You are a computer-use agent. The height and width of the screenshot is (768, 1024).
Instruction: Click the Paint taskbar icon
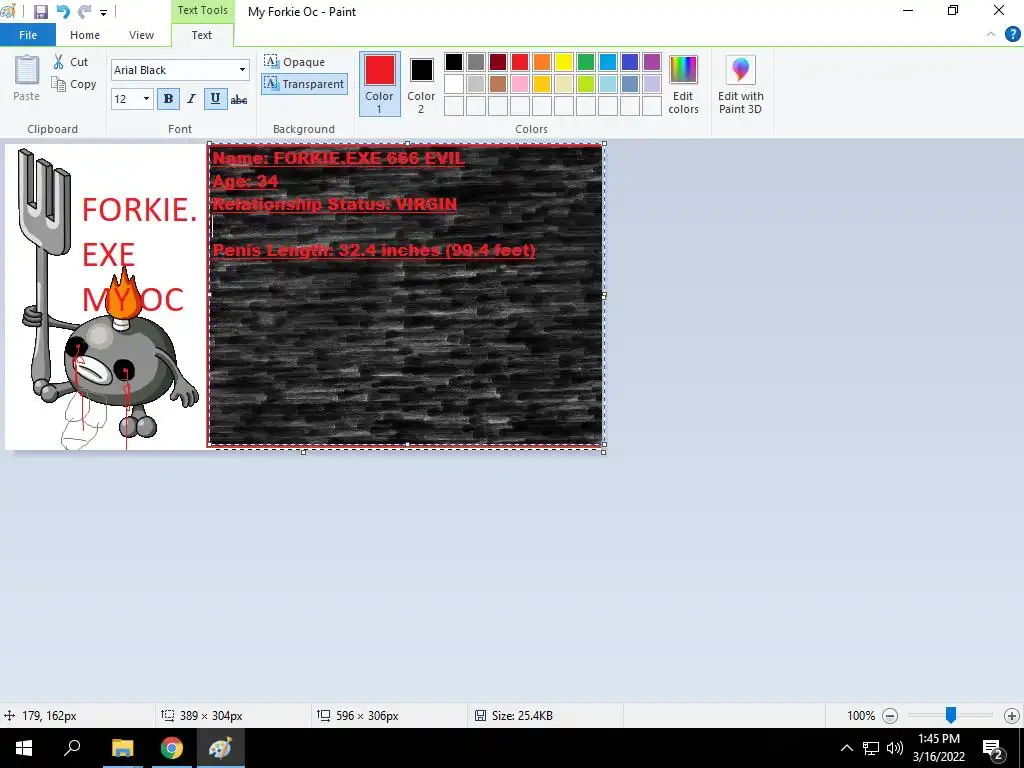click(221, 748)
